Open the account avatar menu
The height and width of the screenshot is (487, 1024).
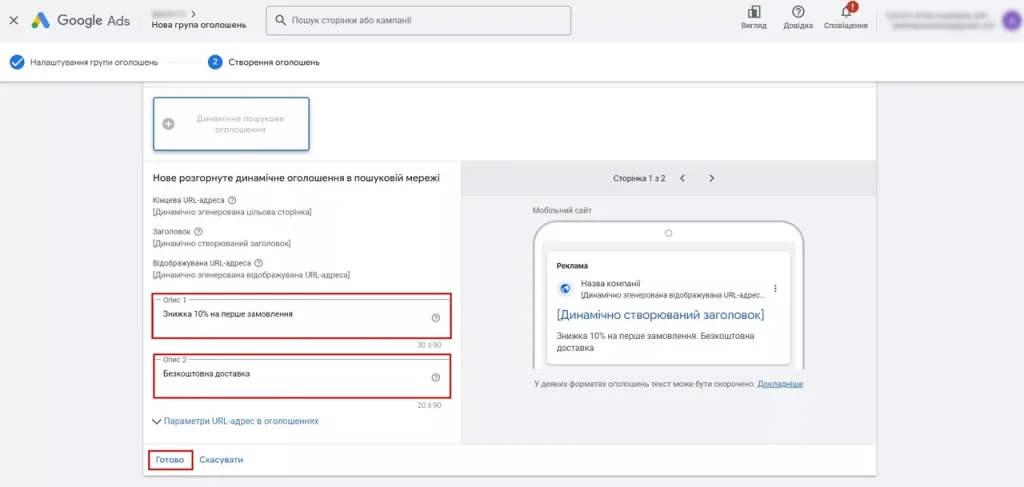1010,21
